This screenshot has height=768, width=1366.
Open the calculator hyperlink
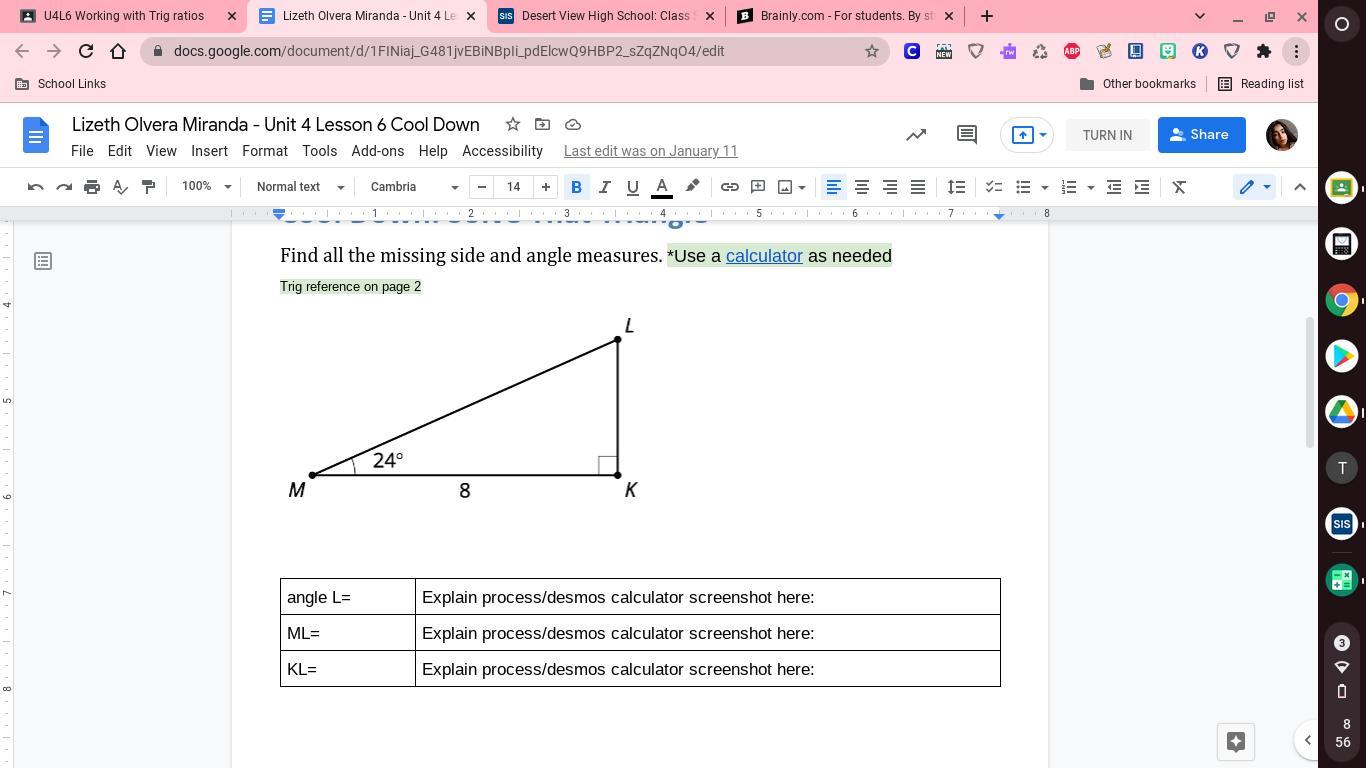coord(764,256)
